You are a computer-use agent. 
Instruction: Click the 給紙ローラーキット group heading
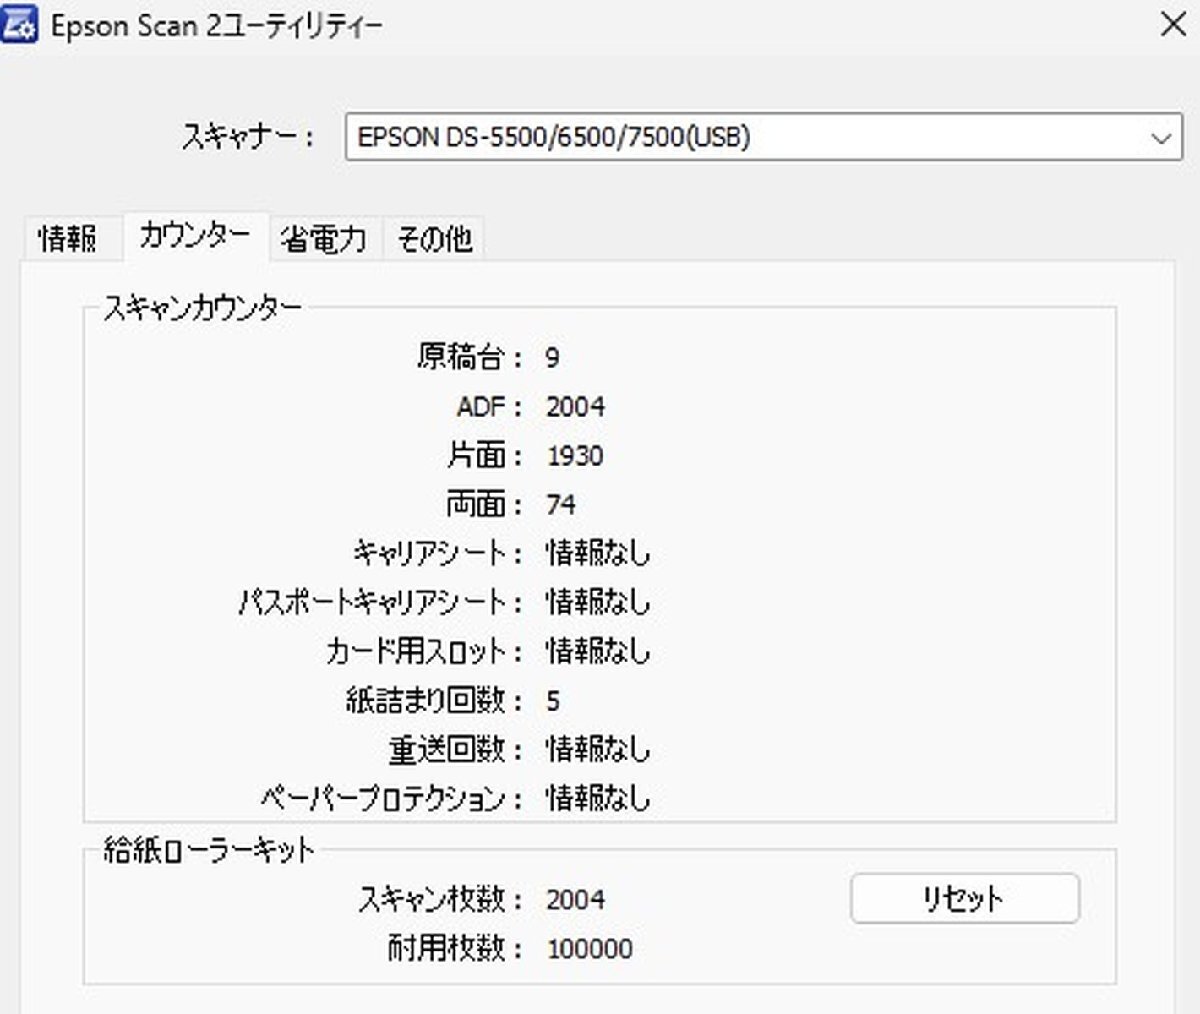click(209, 850)
